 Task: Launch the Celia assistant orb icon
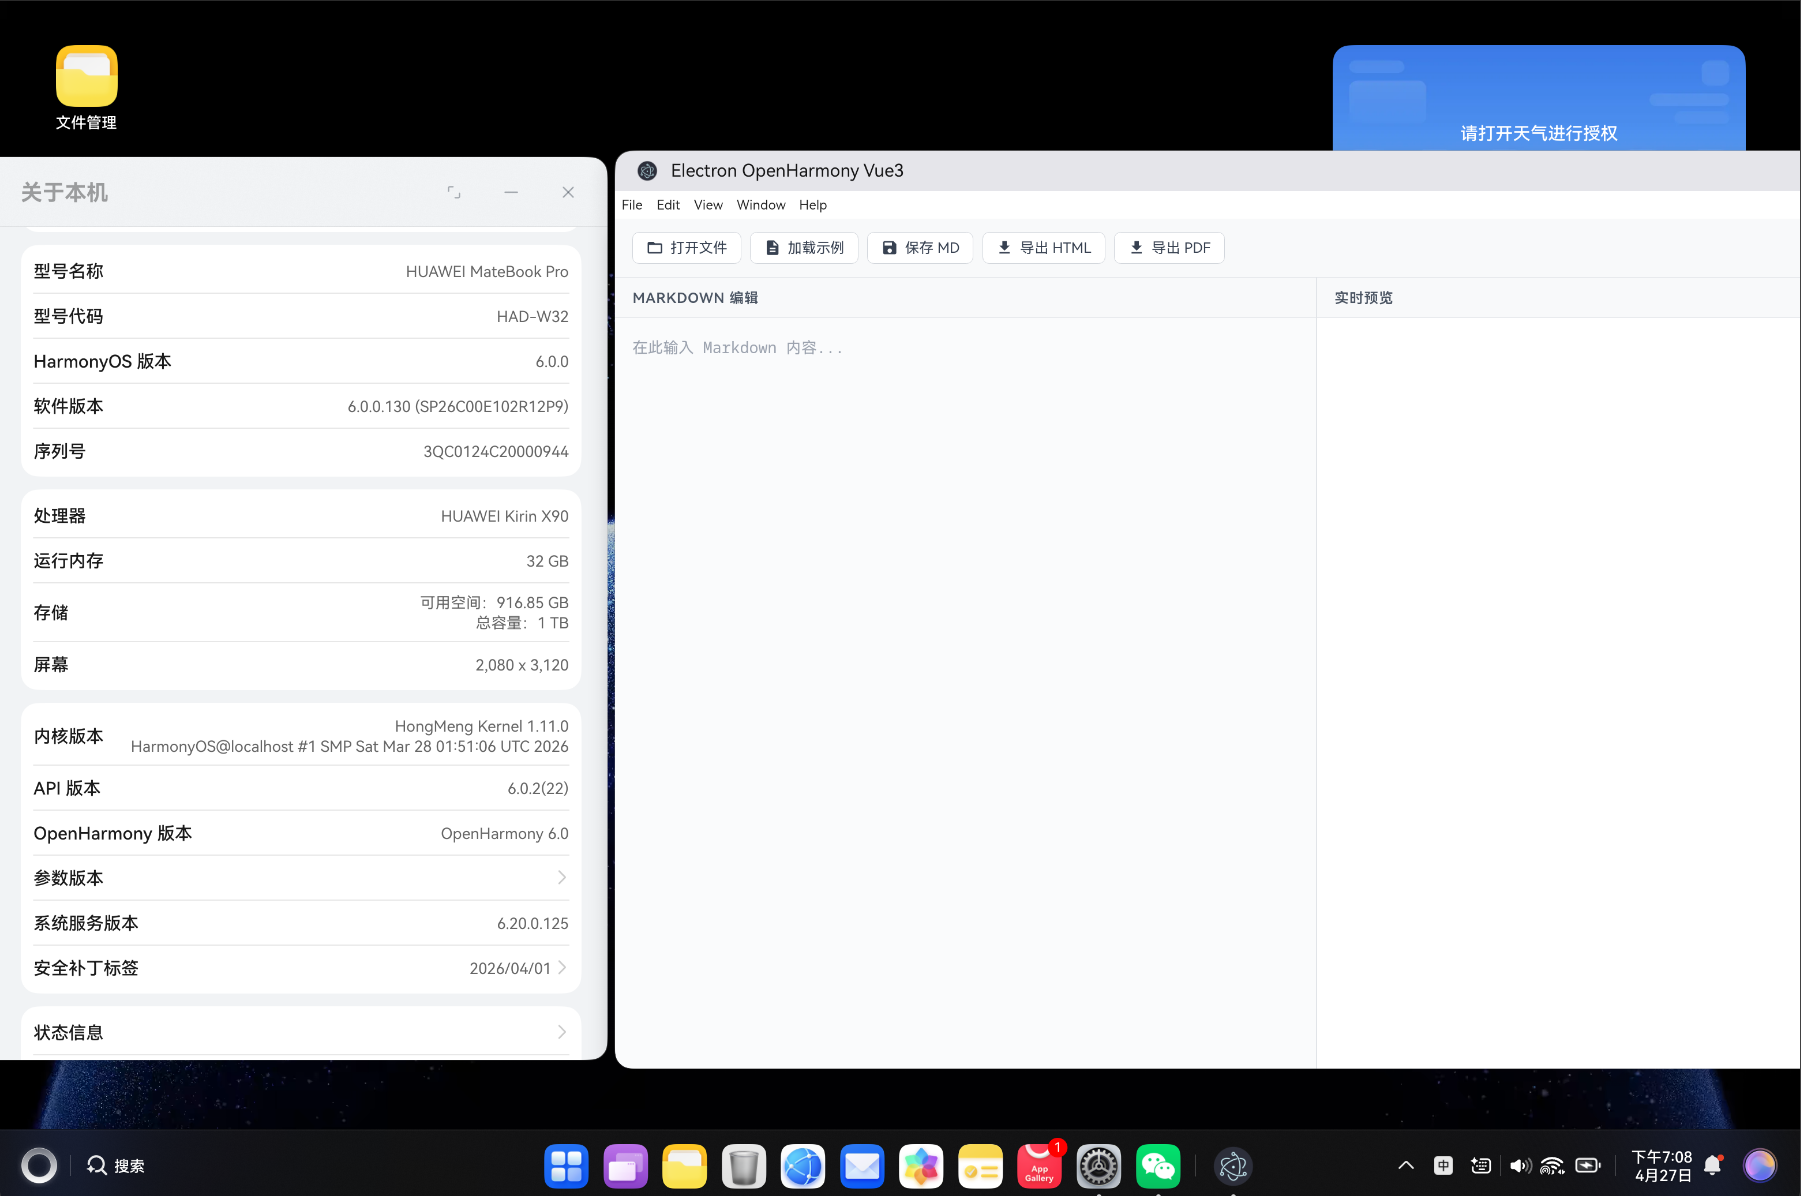1760,1165
